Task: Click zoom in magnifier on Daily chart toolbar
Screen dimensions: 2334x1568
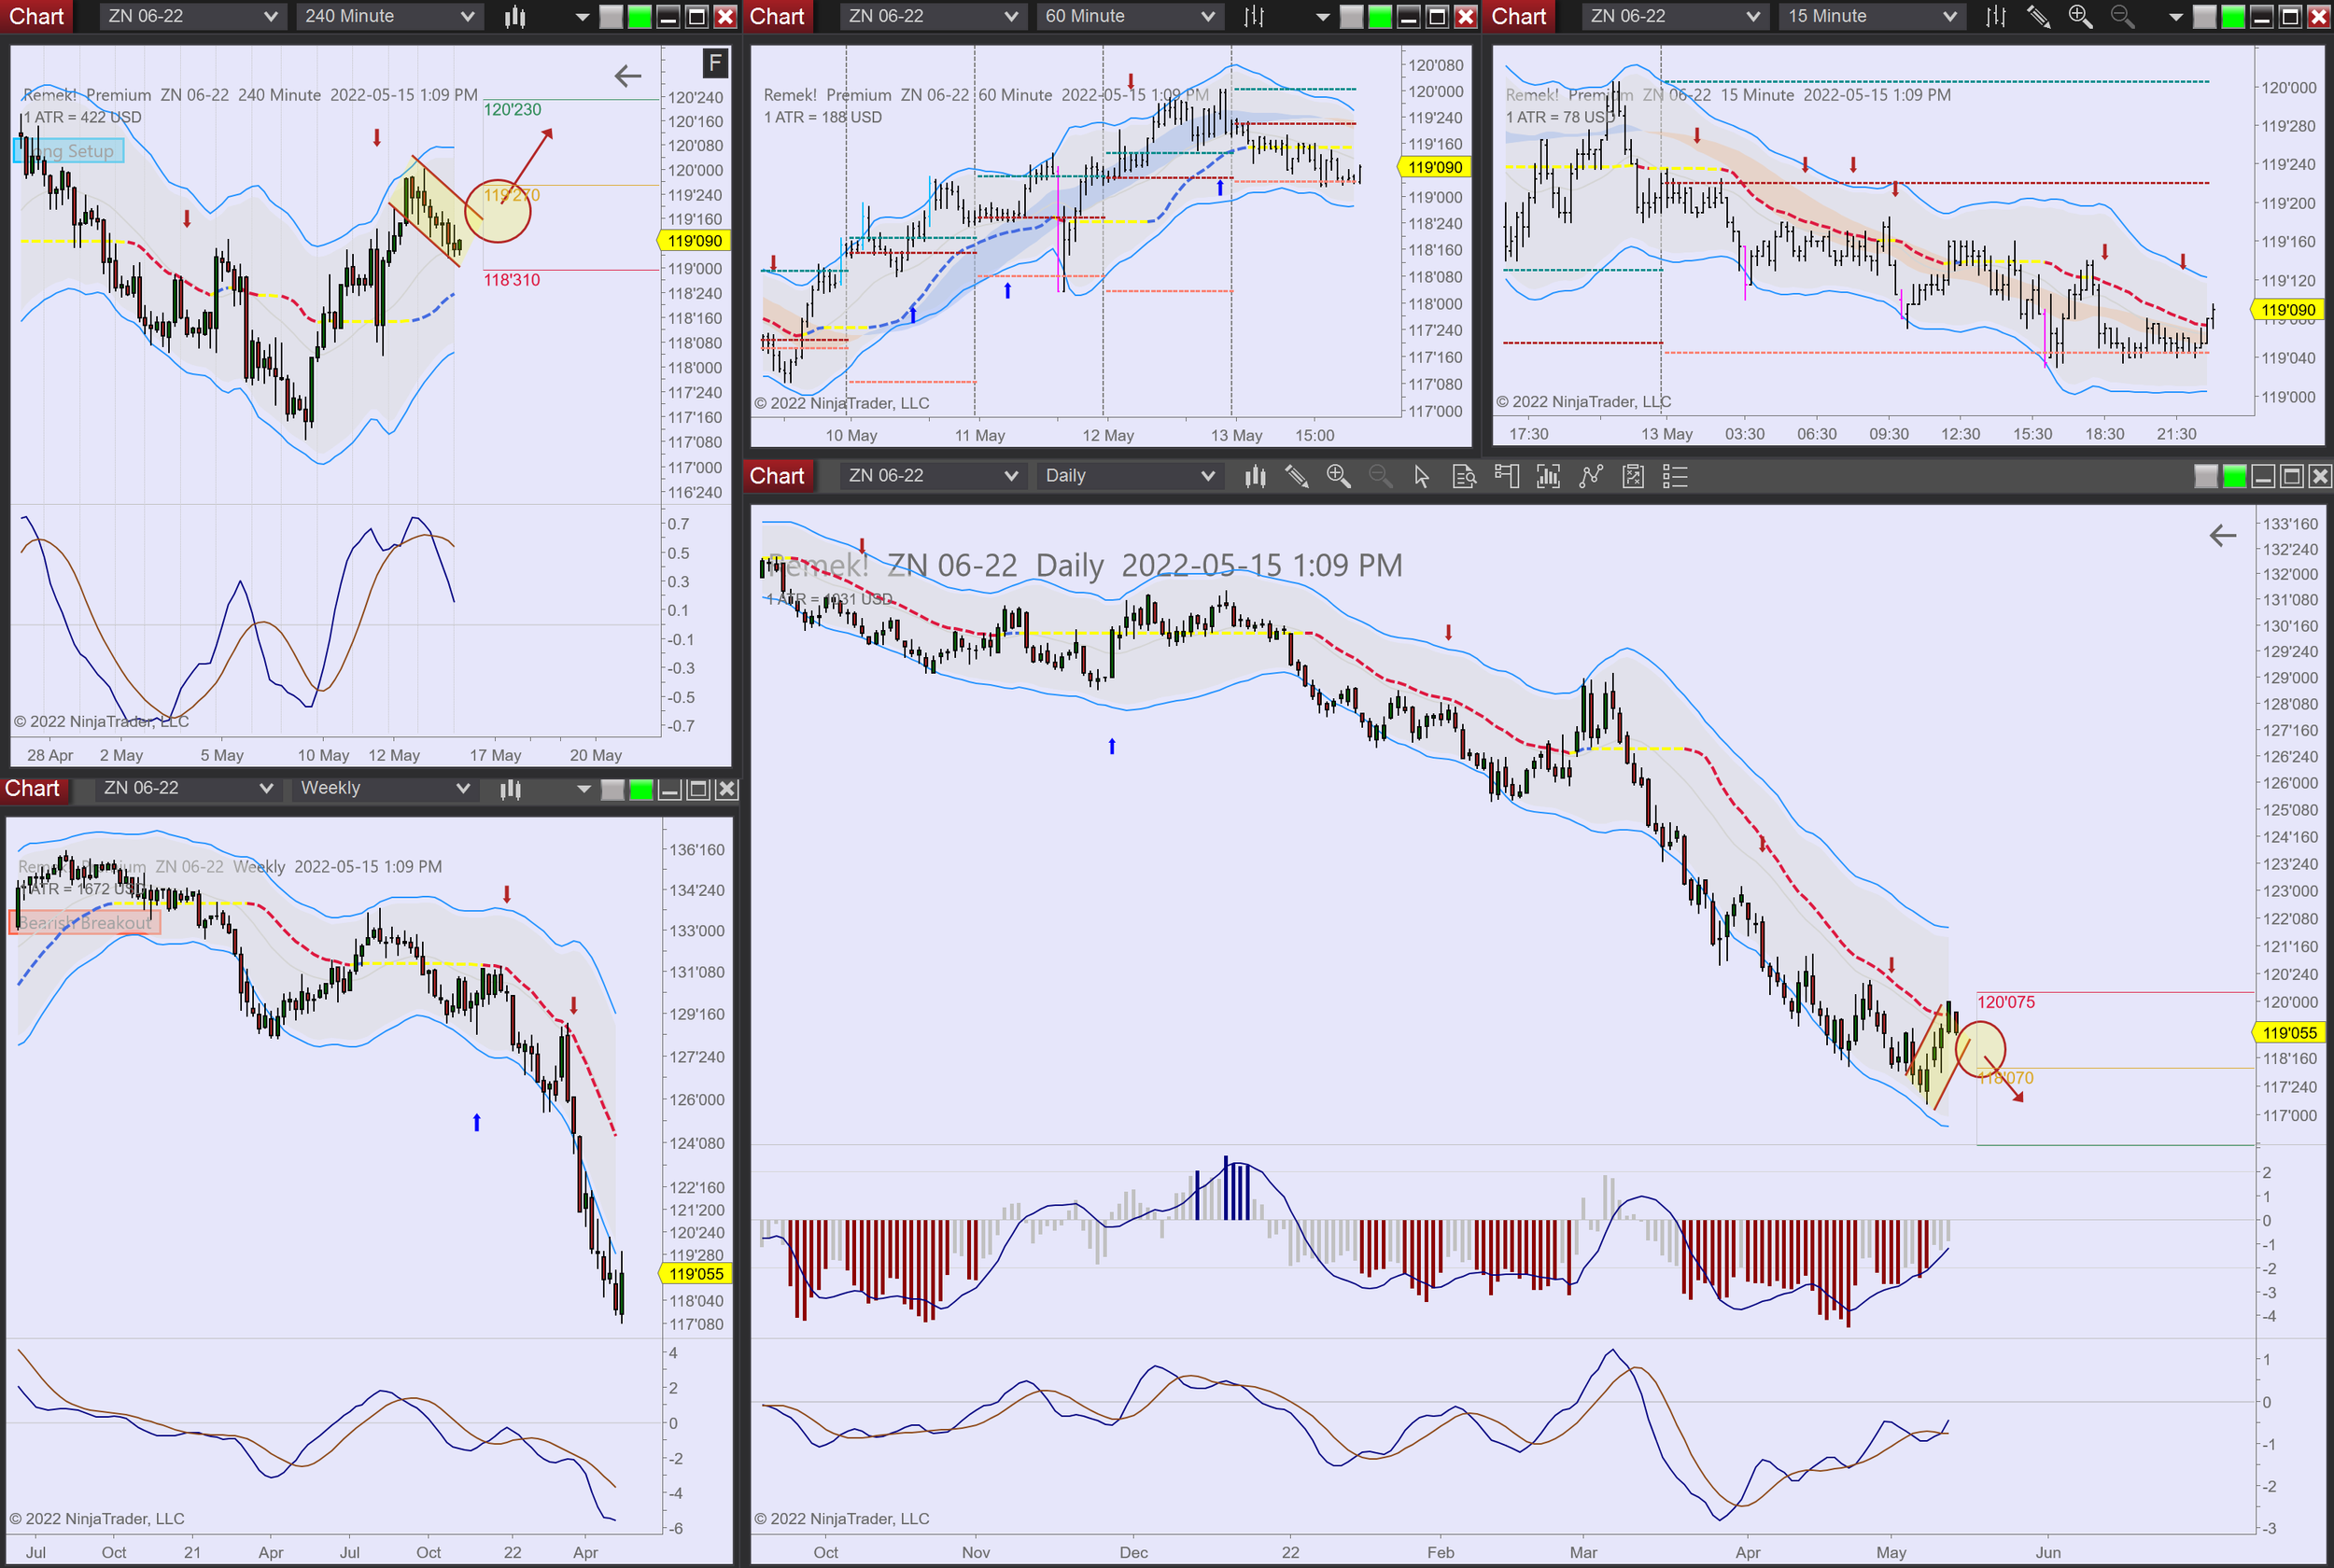Action: tap(1338, 477)
